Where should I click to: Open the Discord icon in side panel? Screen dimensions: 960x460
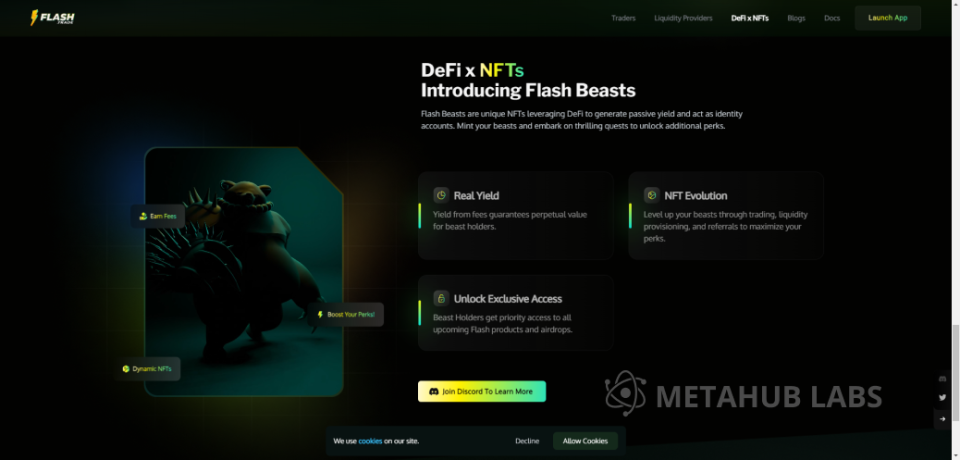click(942, 379)
